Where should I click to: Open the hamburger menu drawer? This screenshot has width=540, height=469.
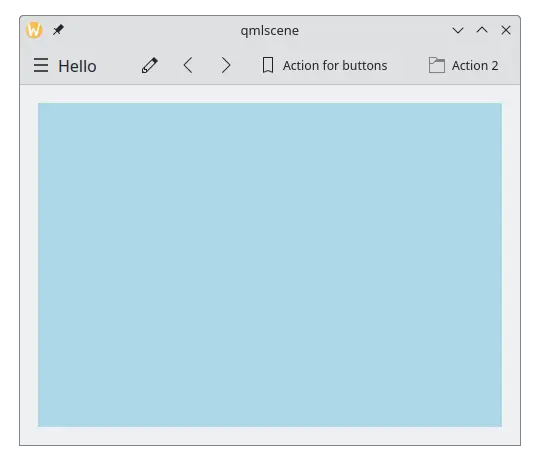(x=41, y=65)
